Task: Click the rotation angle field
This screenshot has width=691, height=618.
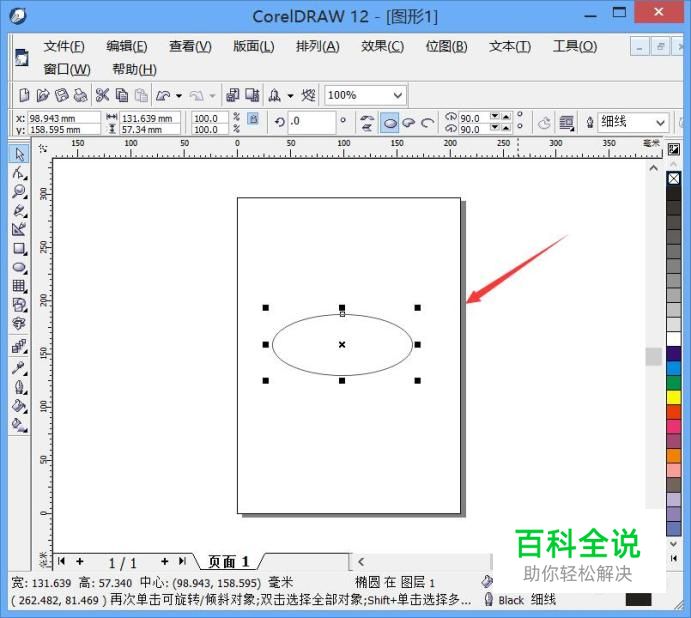Action: pyautogui.click(x=311, y=122)
